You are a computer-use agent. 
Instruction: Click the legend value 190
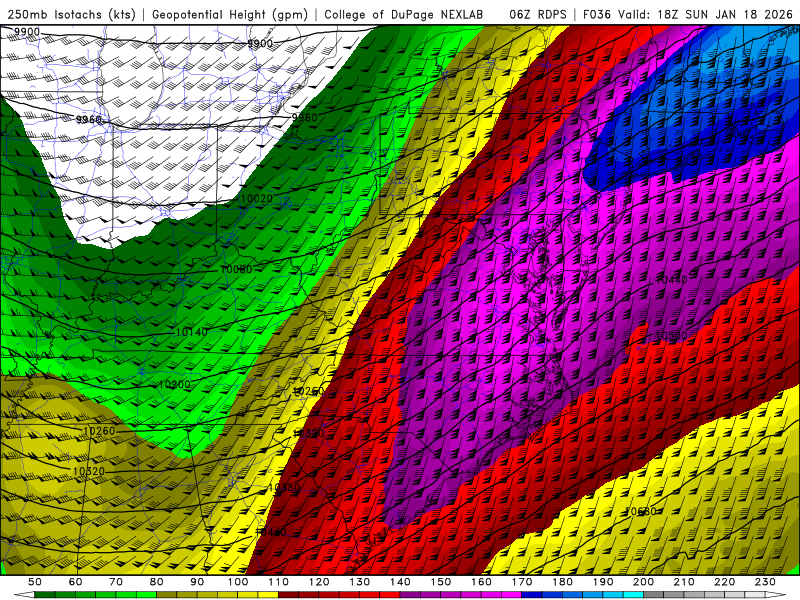point(603,582)
